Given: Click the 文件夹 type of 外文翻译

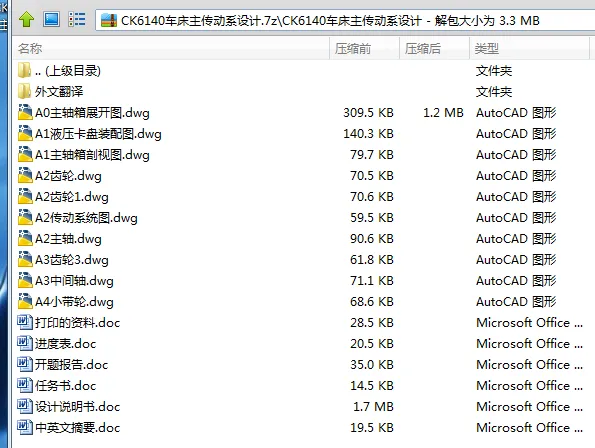Looking at the screenshot, I should coord(494,92).
